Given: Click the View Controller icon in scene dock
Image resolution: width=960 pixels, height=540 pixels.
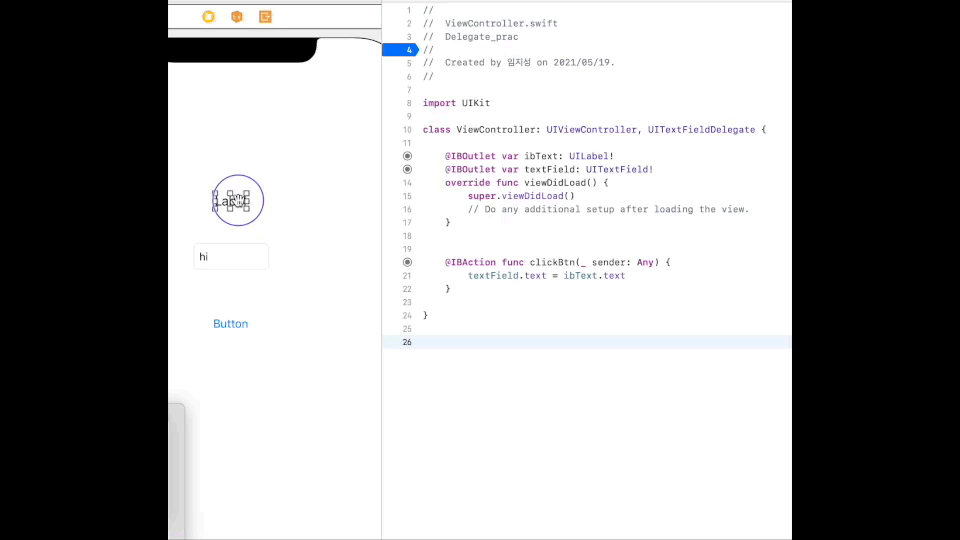Looking at the screenshot, I should click(x=209, y=17).
